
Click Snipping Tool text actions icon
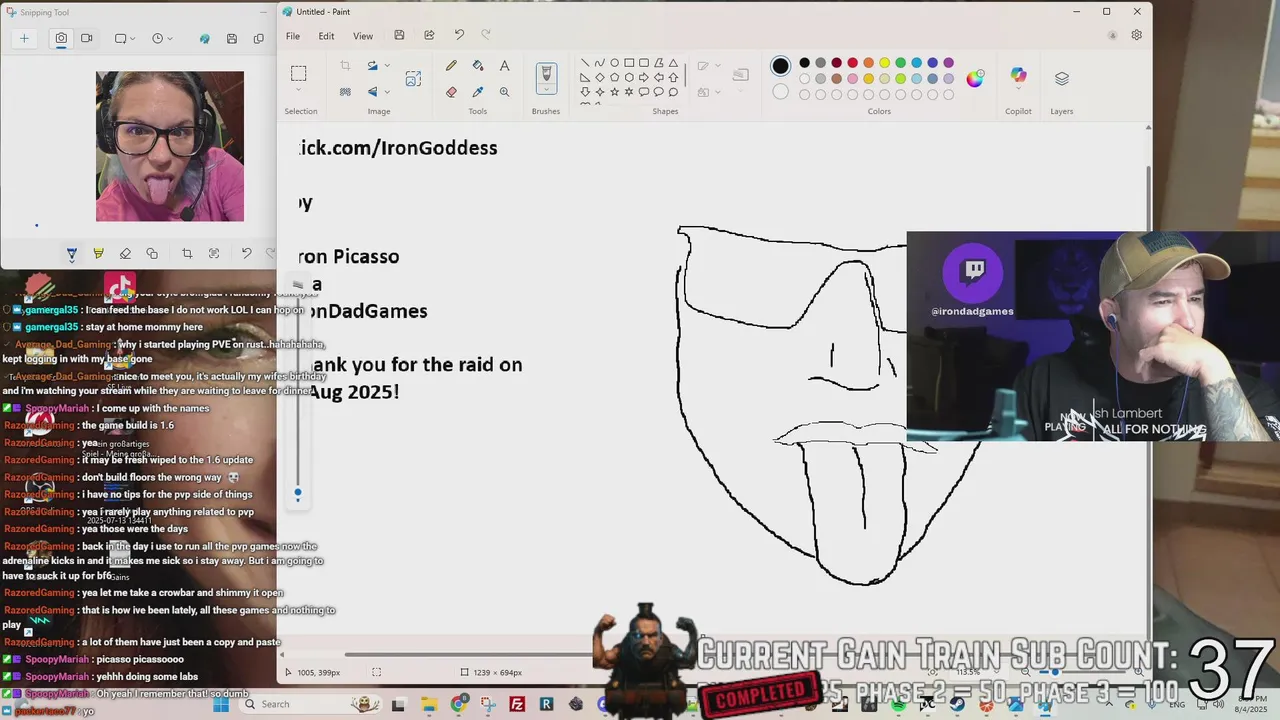coord(214,254)
